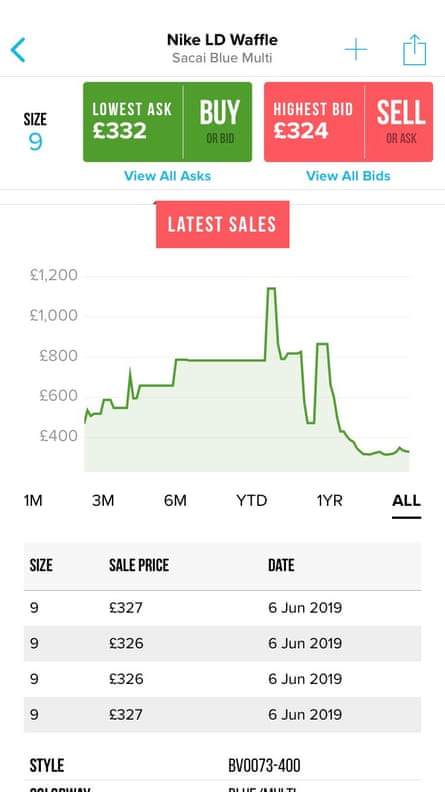445x792 pixels.
Task: Change the size 9 selector
Action: [35, 132]
